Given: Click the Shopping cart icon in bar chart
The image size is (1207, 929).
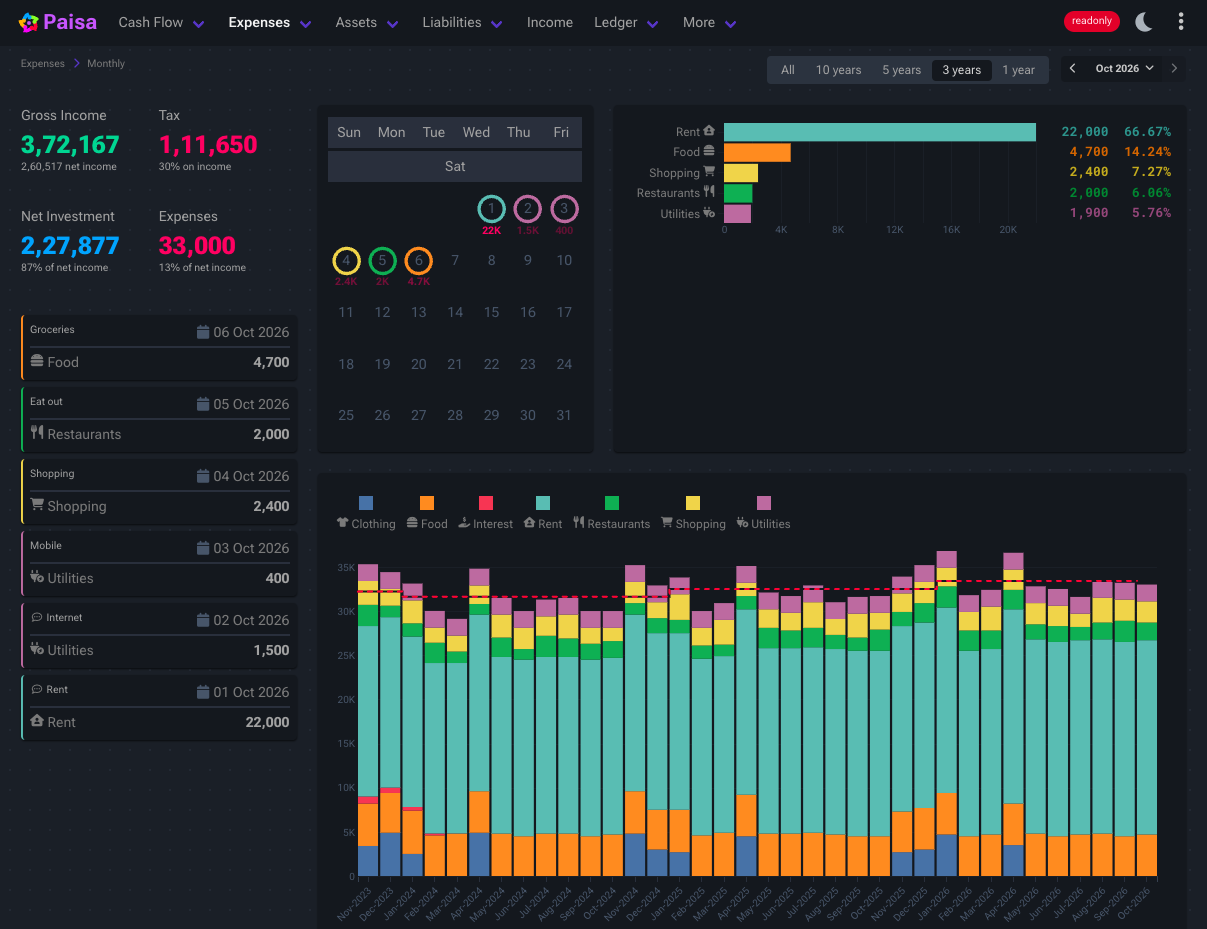Looking at the screenshot, I should (x=709, y=172).
